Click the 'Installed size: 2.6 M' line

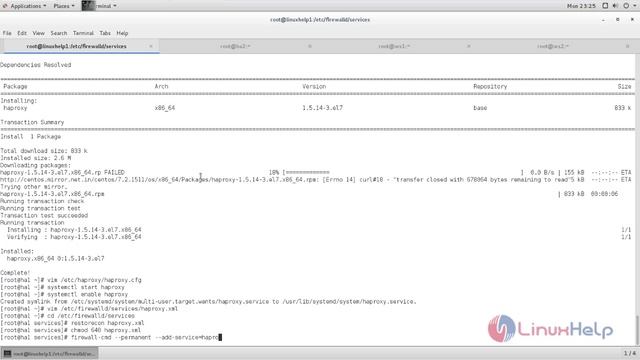pyautogui.click(x=36, y=158)
